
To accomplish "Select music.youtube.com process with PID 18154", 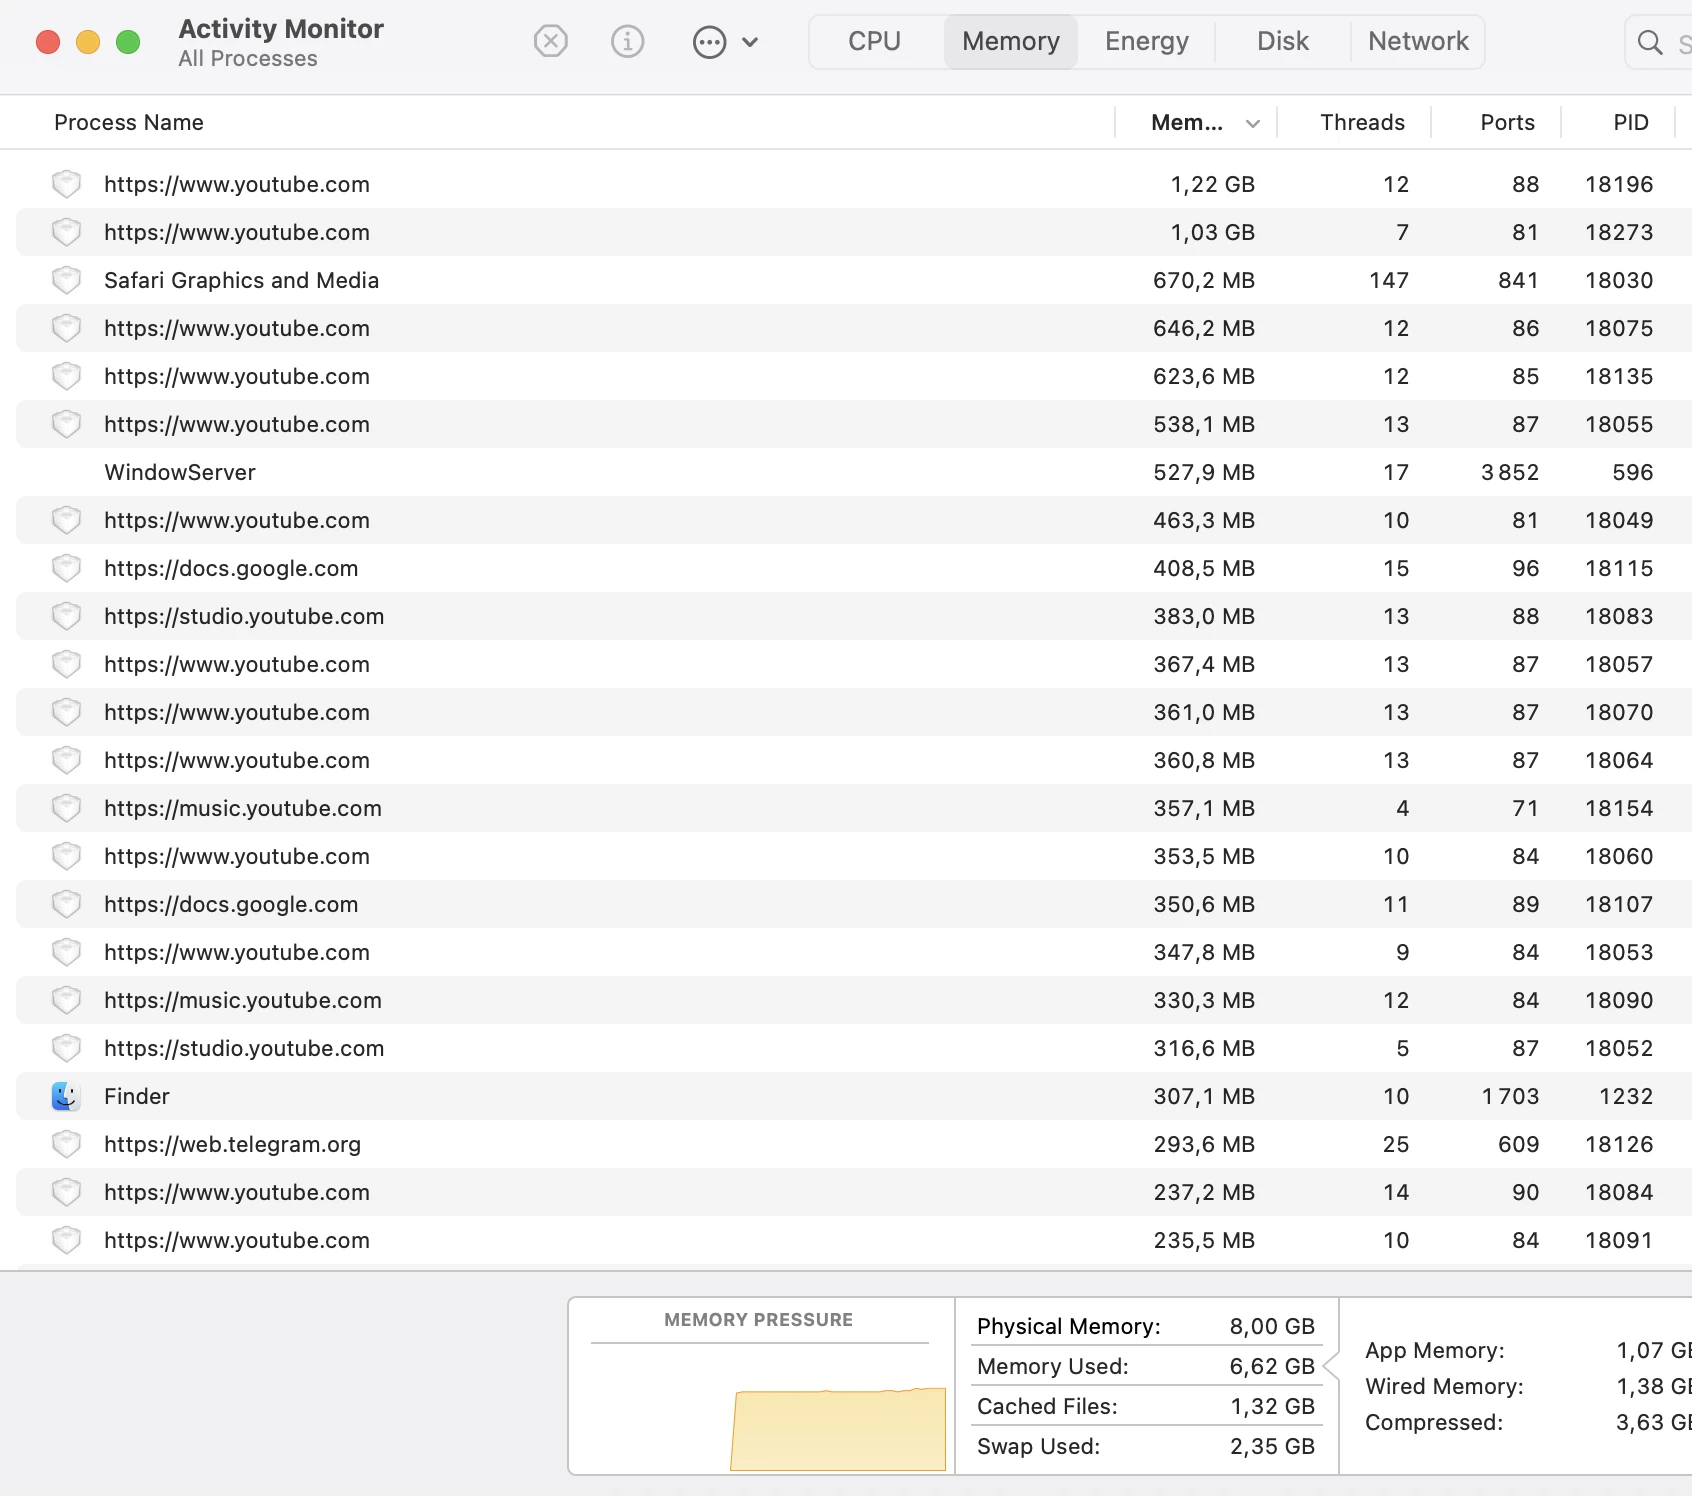I will pos(243,808).
